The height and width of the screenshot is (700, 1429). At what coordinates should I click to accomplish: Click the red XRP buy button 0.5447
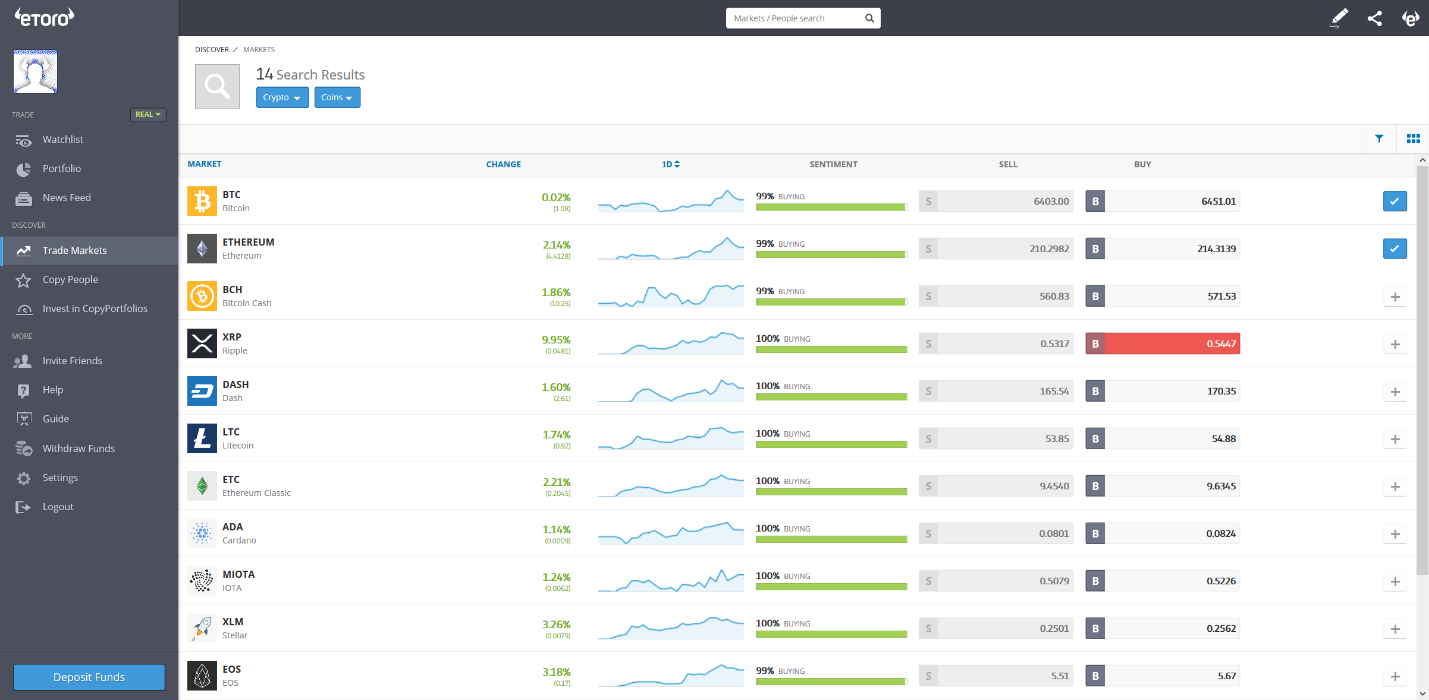(x=1163, y=344)
